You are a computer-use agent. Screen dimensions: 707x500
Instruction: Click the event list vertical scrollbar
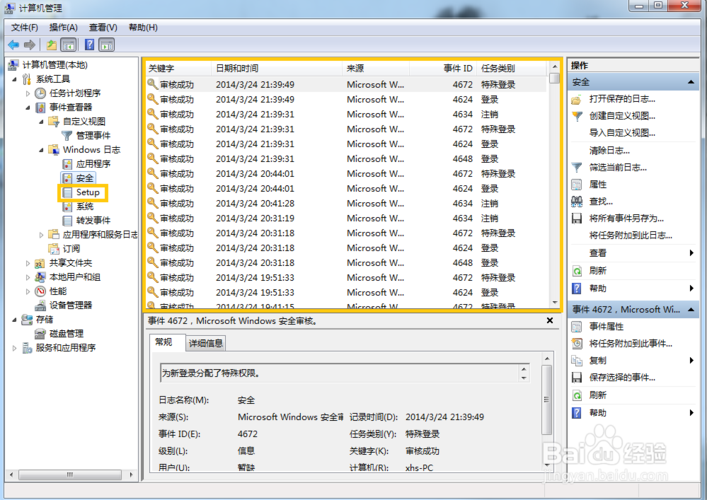pyautogui.click(x=555, y=185)
